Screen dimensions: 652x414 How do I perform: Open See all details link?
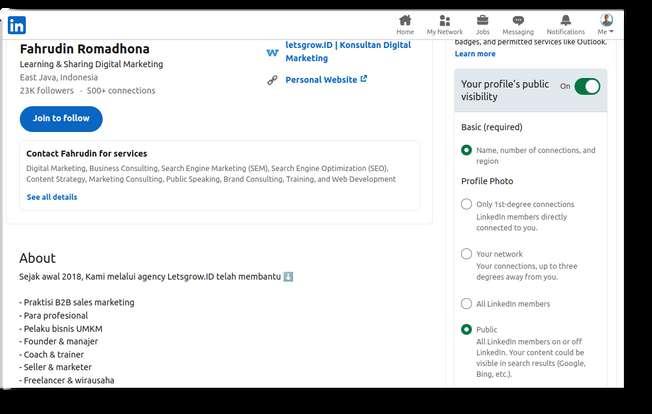pyautogui.click(x=52, y=197)
